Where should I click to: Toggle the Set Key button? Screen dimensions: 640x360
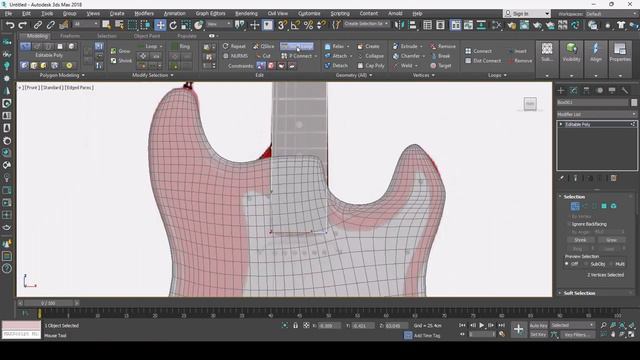(x=538, y=335)
